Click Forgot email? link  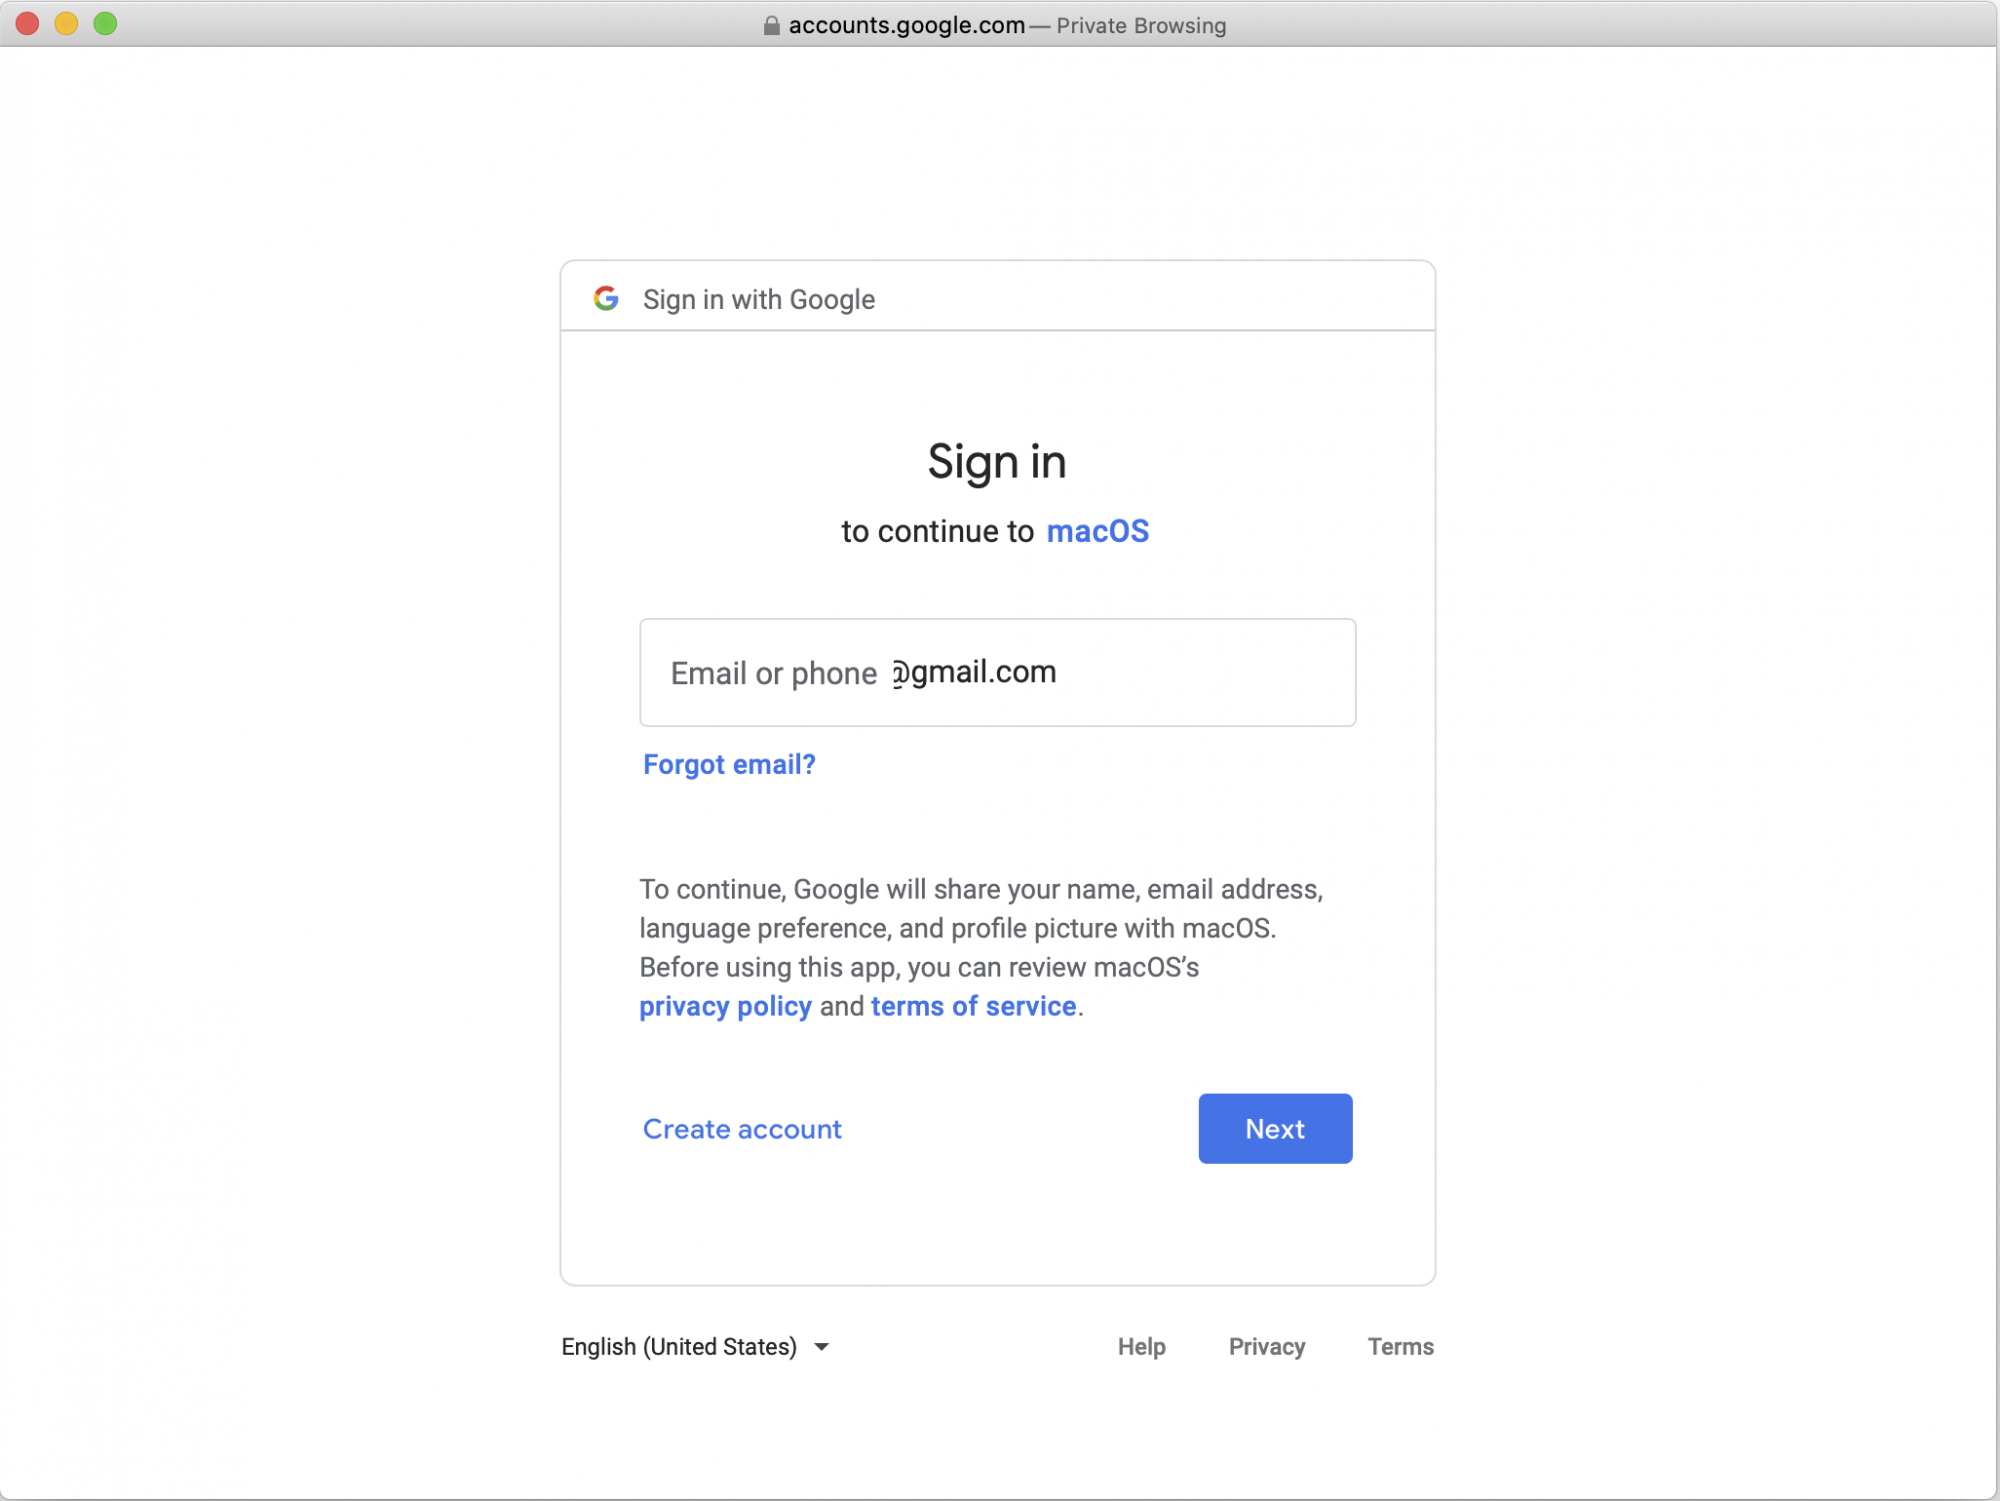pos(729,764)
